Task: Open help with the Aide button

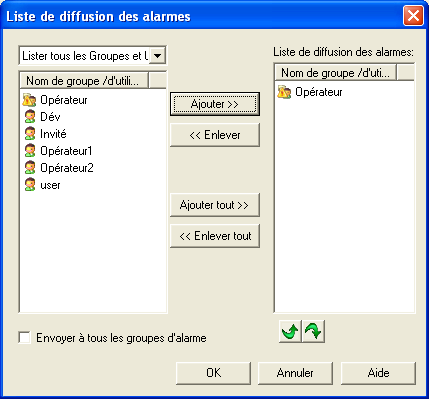Action: (x=378, y=373)
